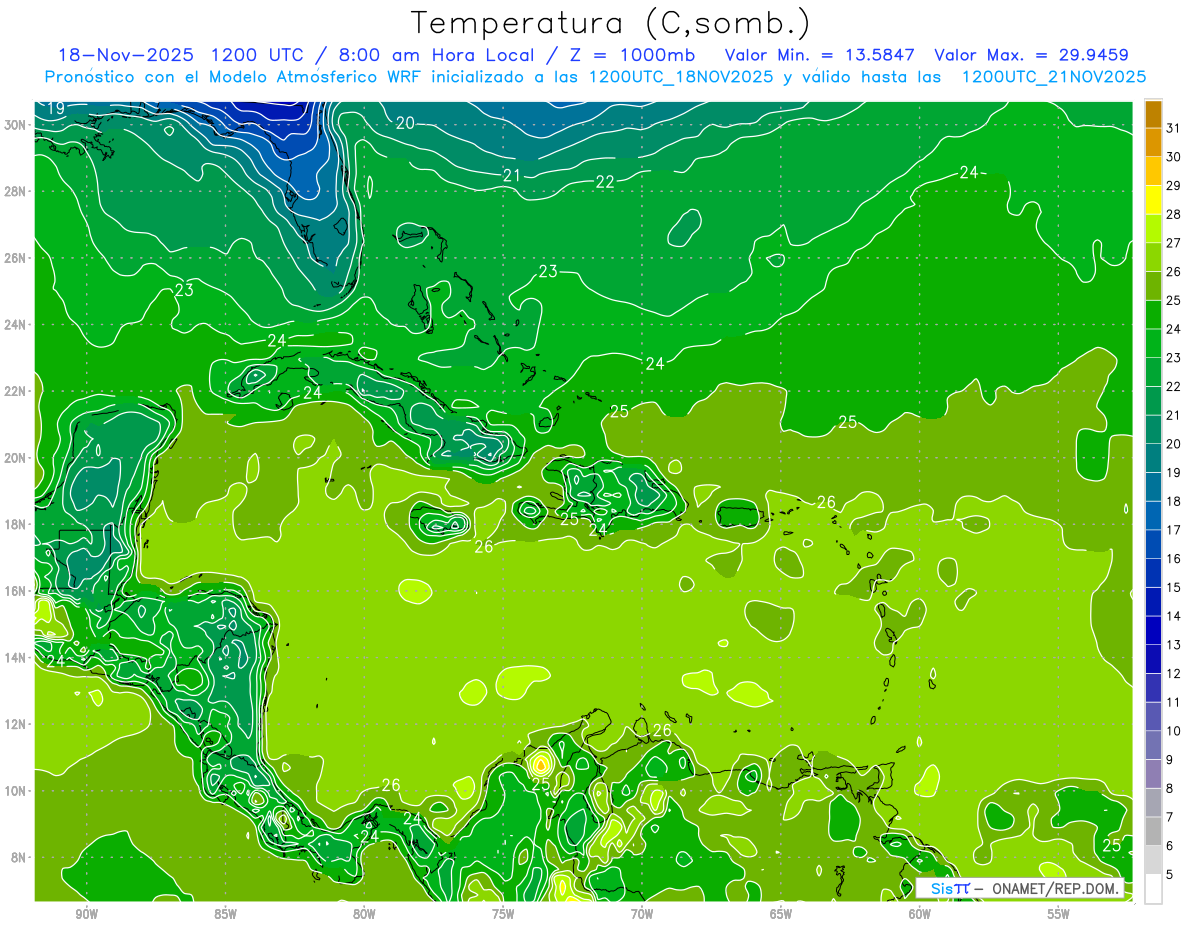
Task: Click the "11" label on the color legend
Action: [x=1173, y=701]
